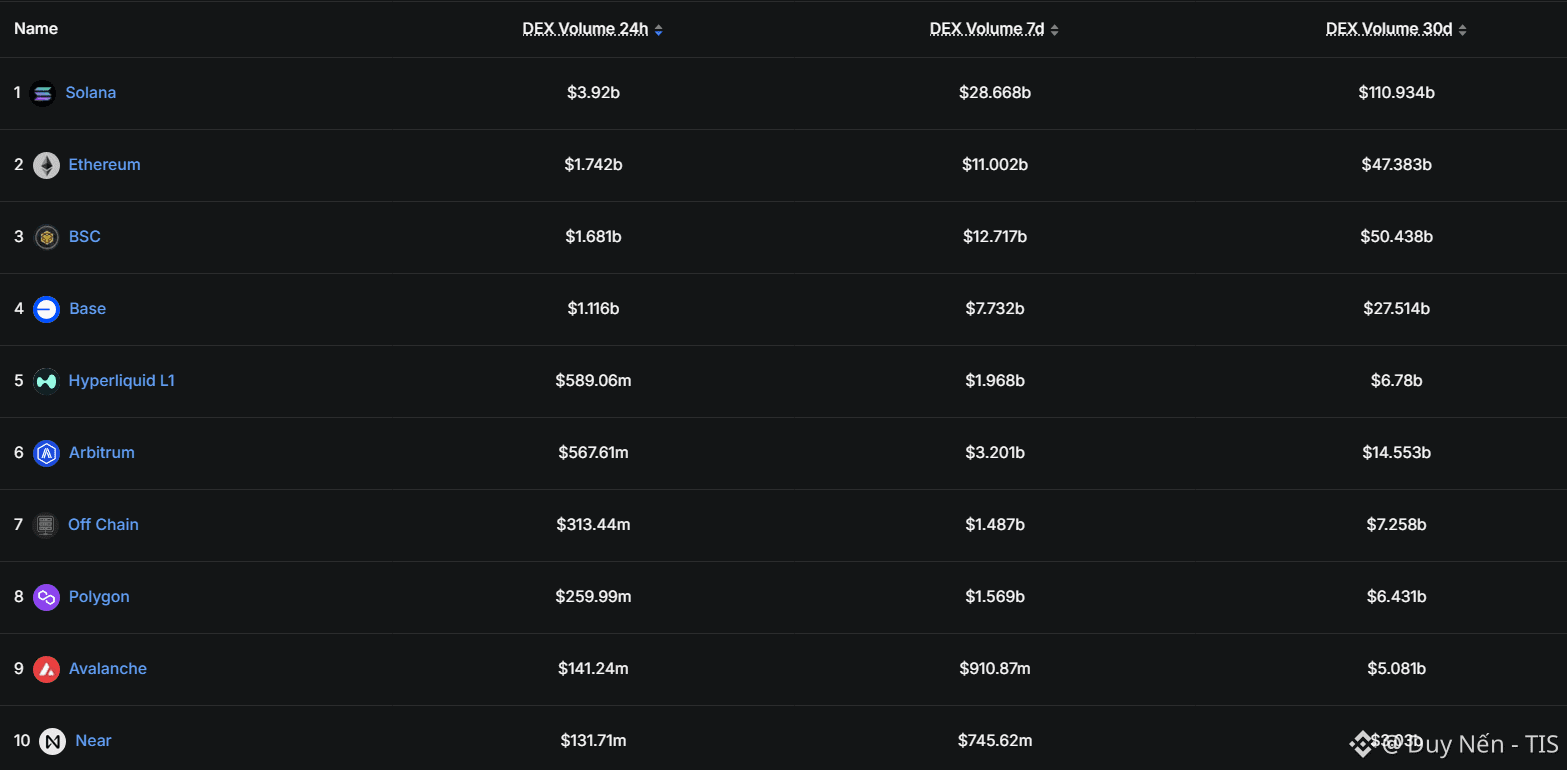Sort by DEX Volume 7d arrow

[1054, 30]
